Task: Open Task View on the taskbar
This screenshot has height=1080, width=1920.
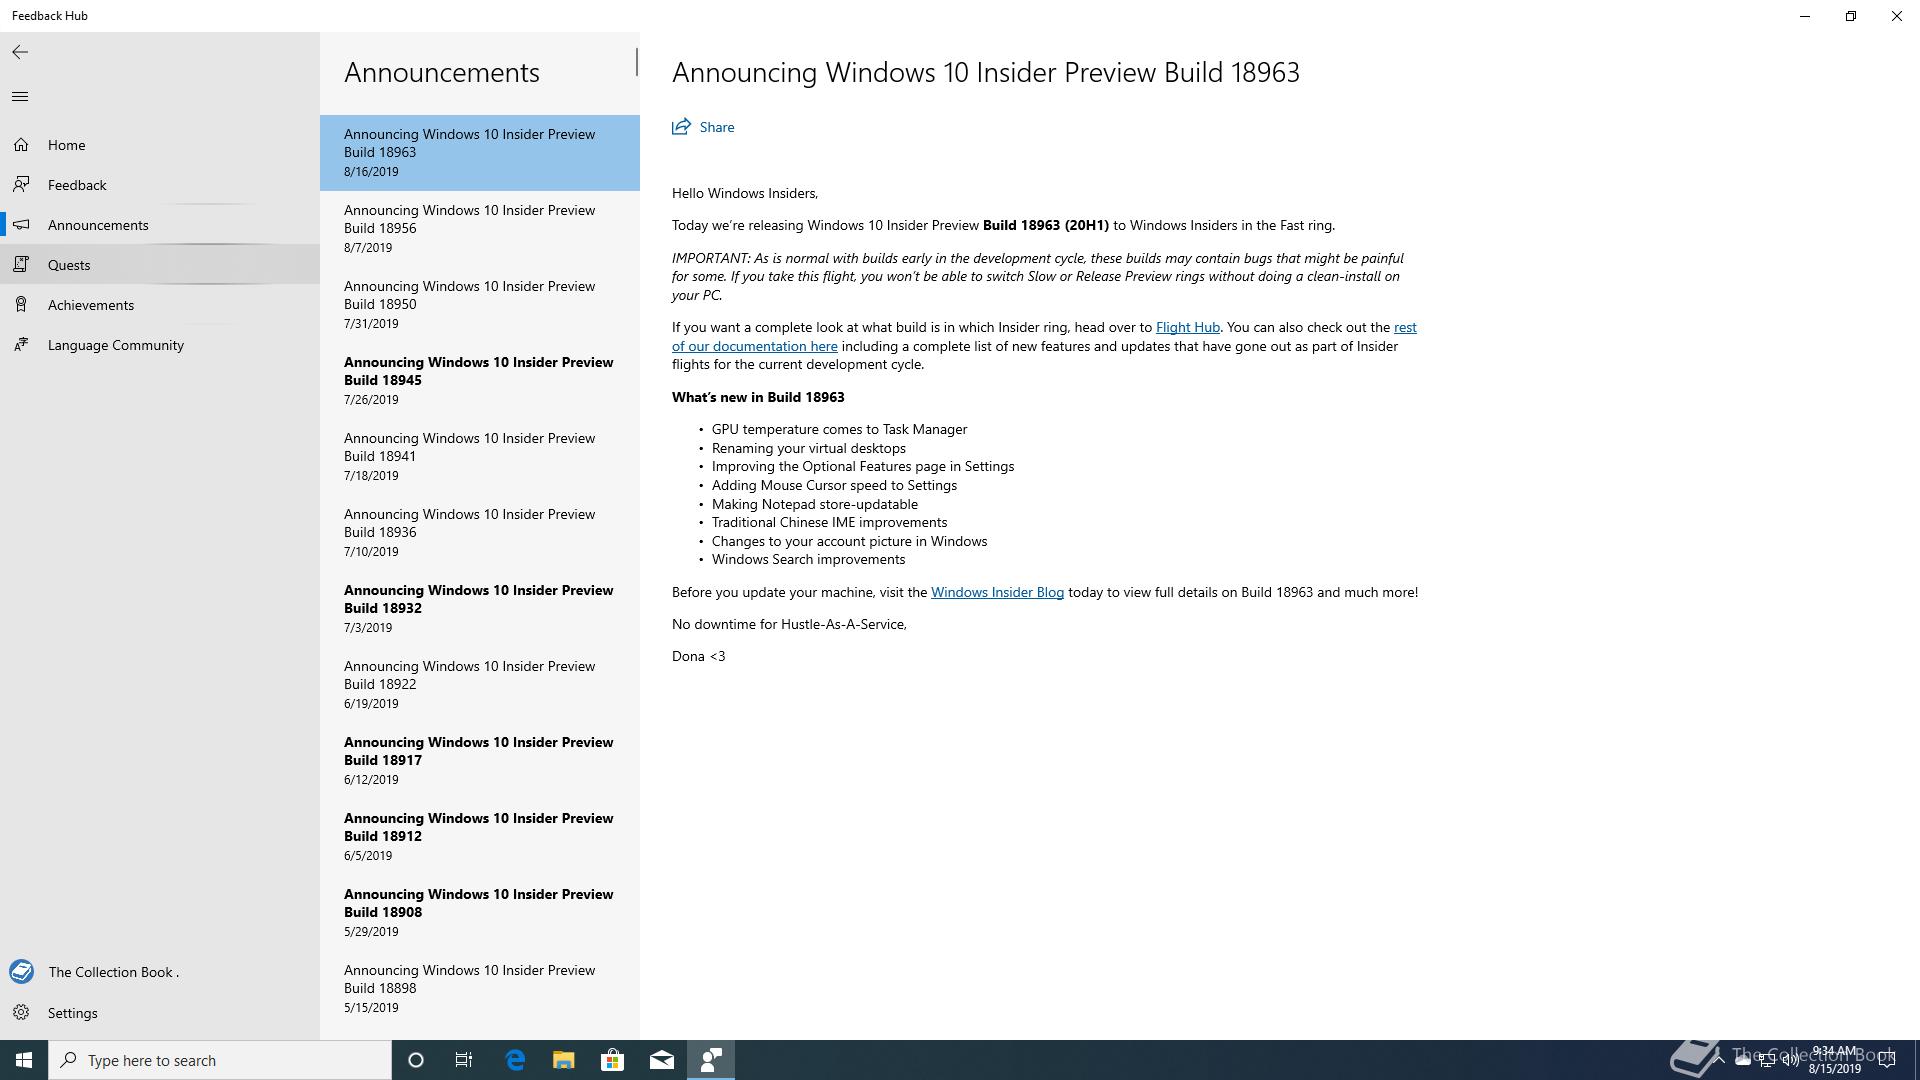Action: (464, 1060)
